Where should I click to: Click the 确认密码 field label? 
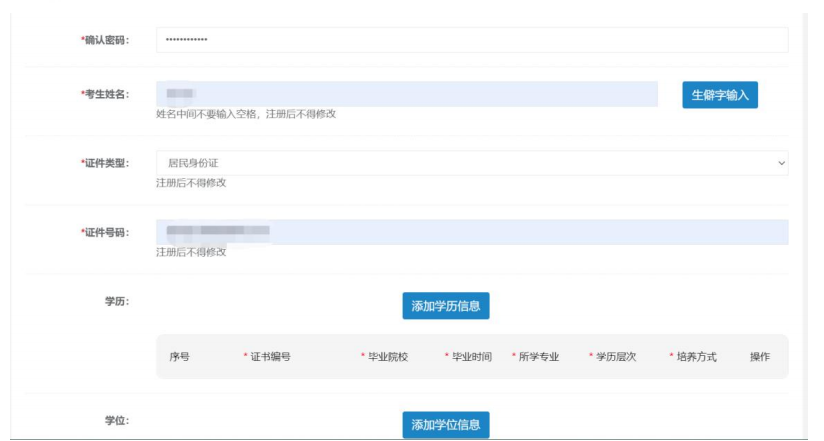105,40
